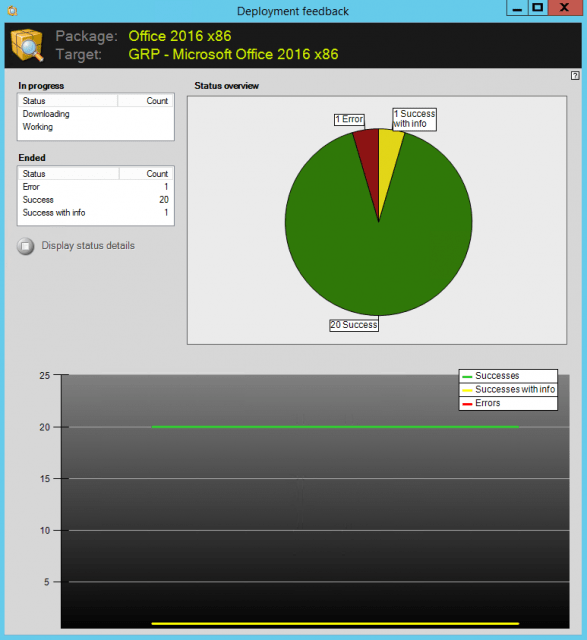The width and height of the screenshot is (587, 640).
Task: Select the Error row in Ended list
Action: coord(96,187)
